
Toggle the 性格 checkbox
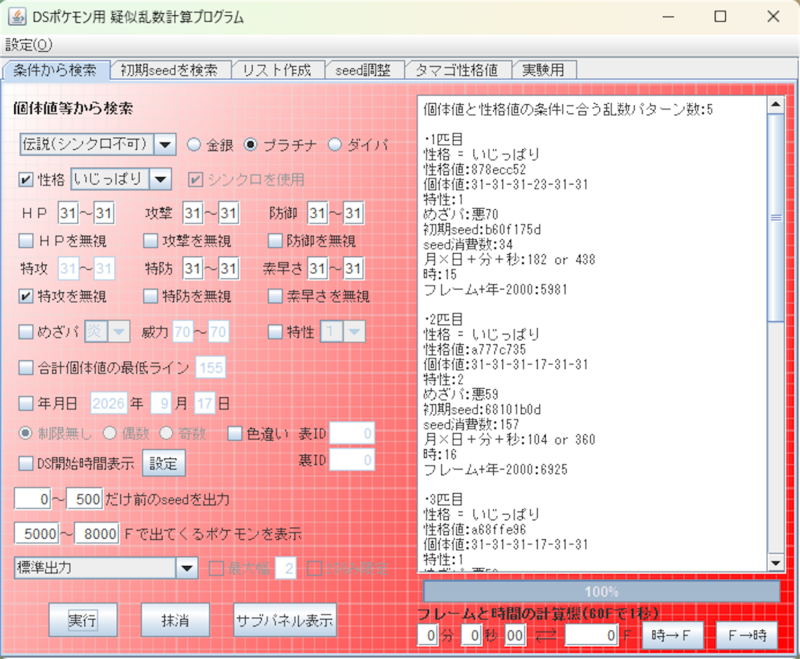pyautogui.click(x=26, y=180)
